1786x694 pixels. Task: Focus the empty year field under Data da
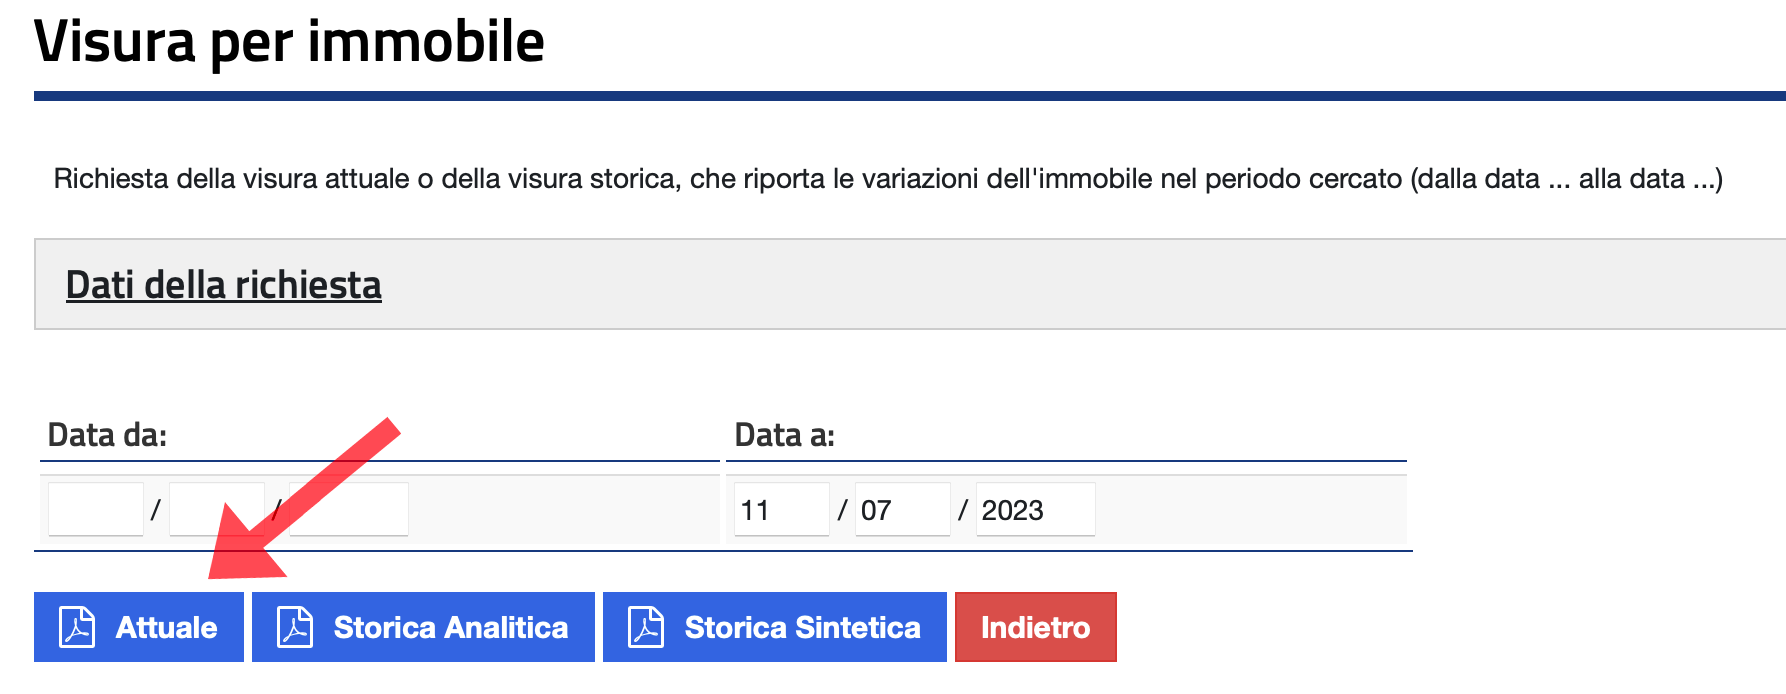tap(349, 509)
